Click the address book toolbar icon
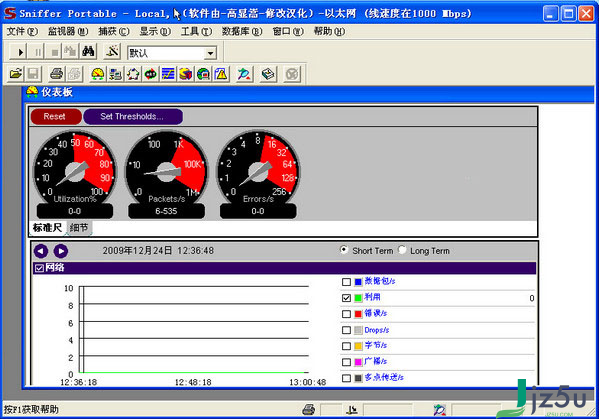 click(268, 74)
